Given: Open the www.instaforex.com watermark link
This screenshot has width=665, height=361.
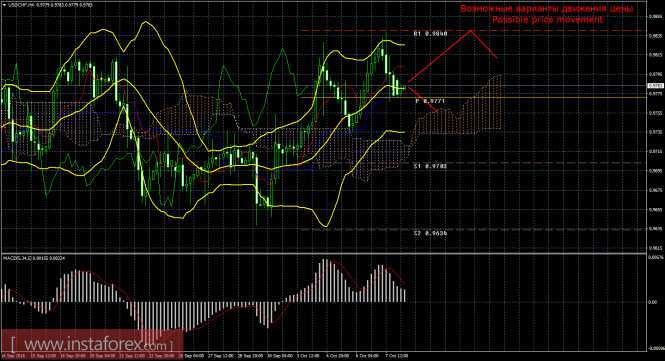Looking at the screenshot, I should tap(92, 344).
